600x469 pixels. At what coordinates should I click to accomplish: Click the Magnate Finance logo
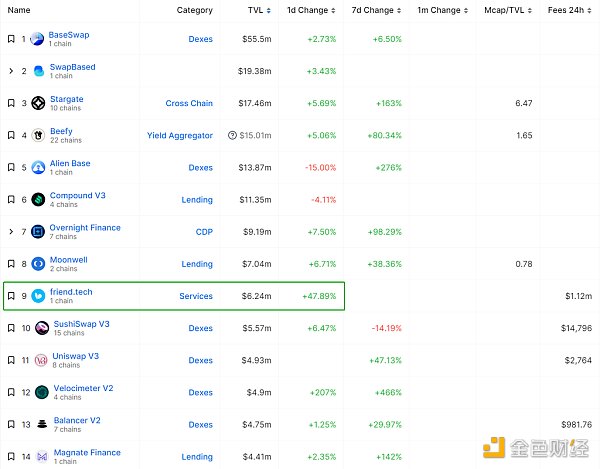42,456
